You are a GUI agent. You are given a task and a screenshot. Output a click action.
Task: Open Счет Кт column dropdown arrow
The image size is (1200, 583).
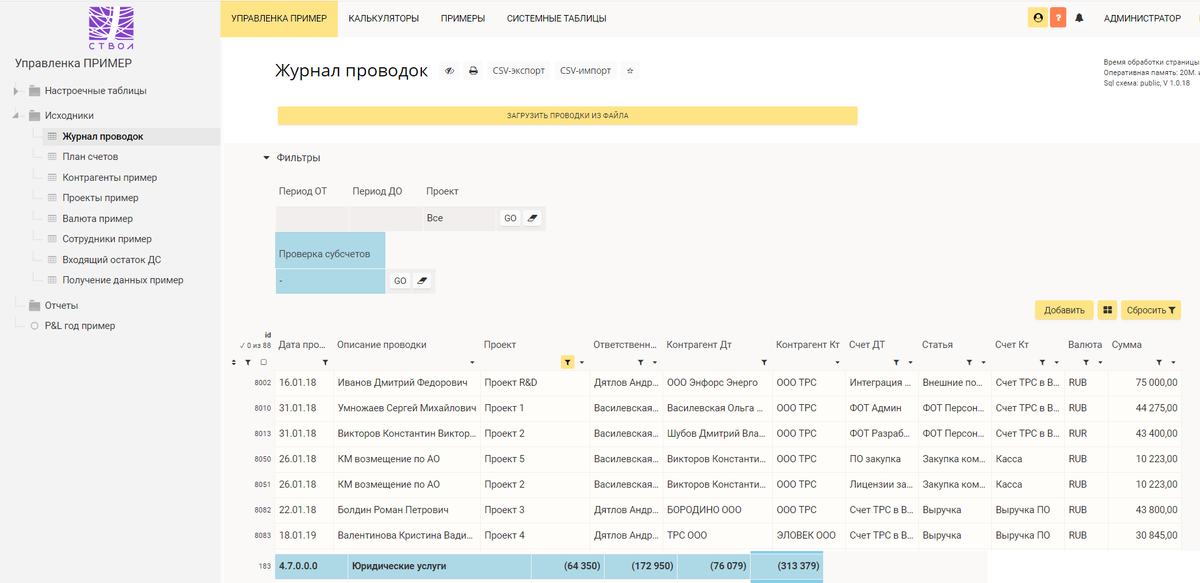point(1057,362)
